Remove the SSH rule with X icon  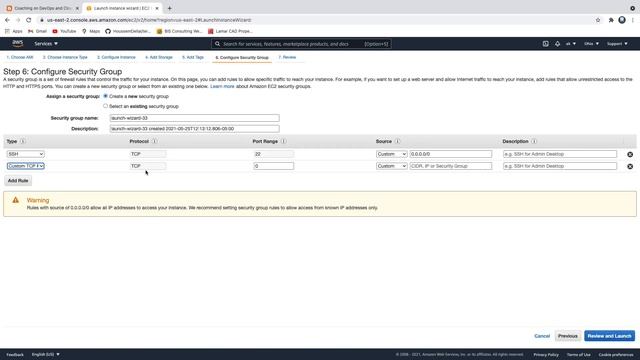(x=630, y=154)
